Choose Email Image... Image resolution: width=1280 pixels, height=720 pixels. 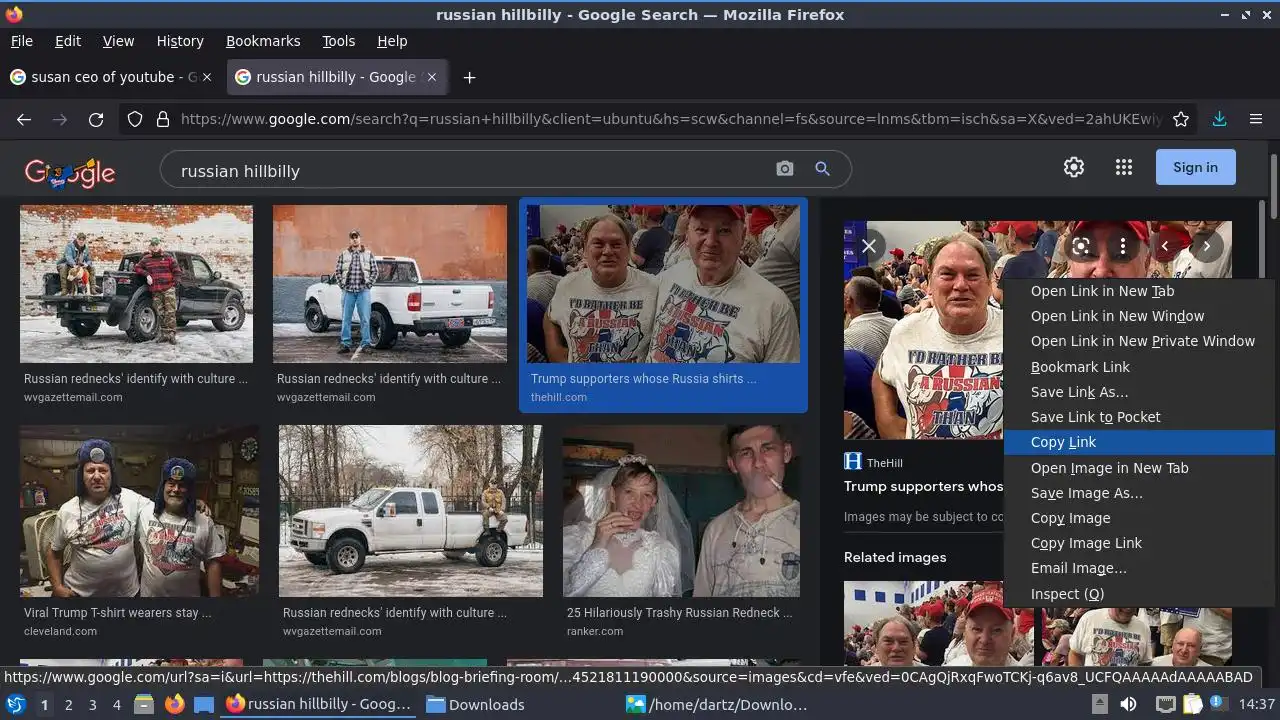tap(1139, 568)
